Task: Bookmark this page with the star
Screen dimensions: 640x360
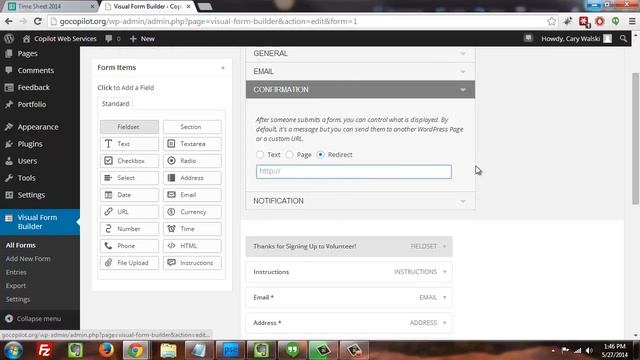Action: click(x=551, y=21)
